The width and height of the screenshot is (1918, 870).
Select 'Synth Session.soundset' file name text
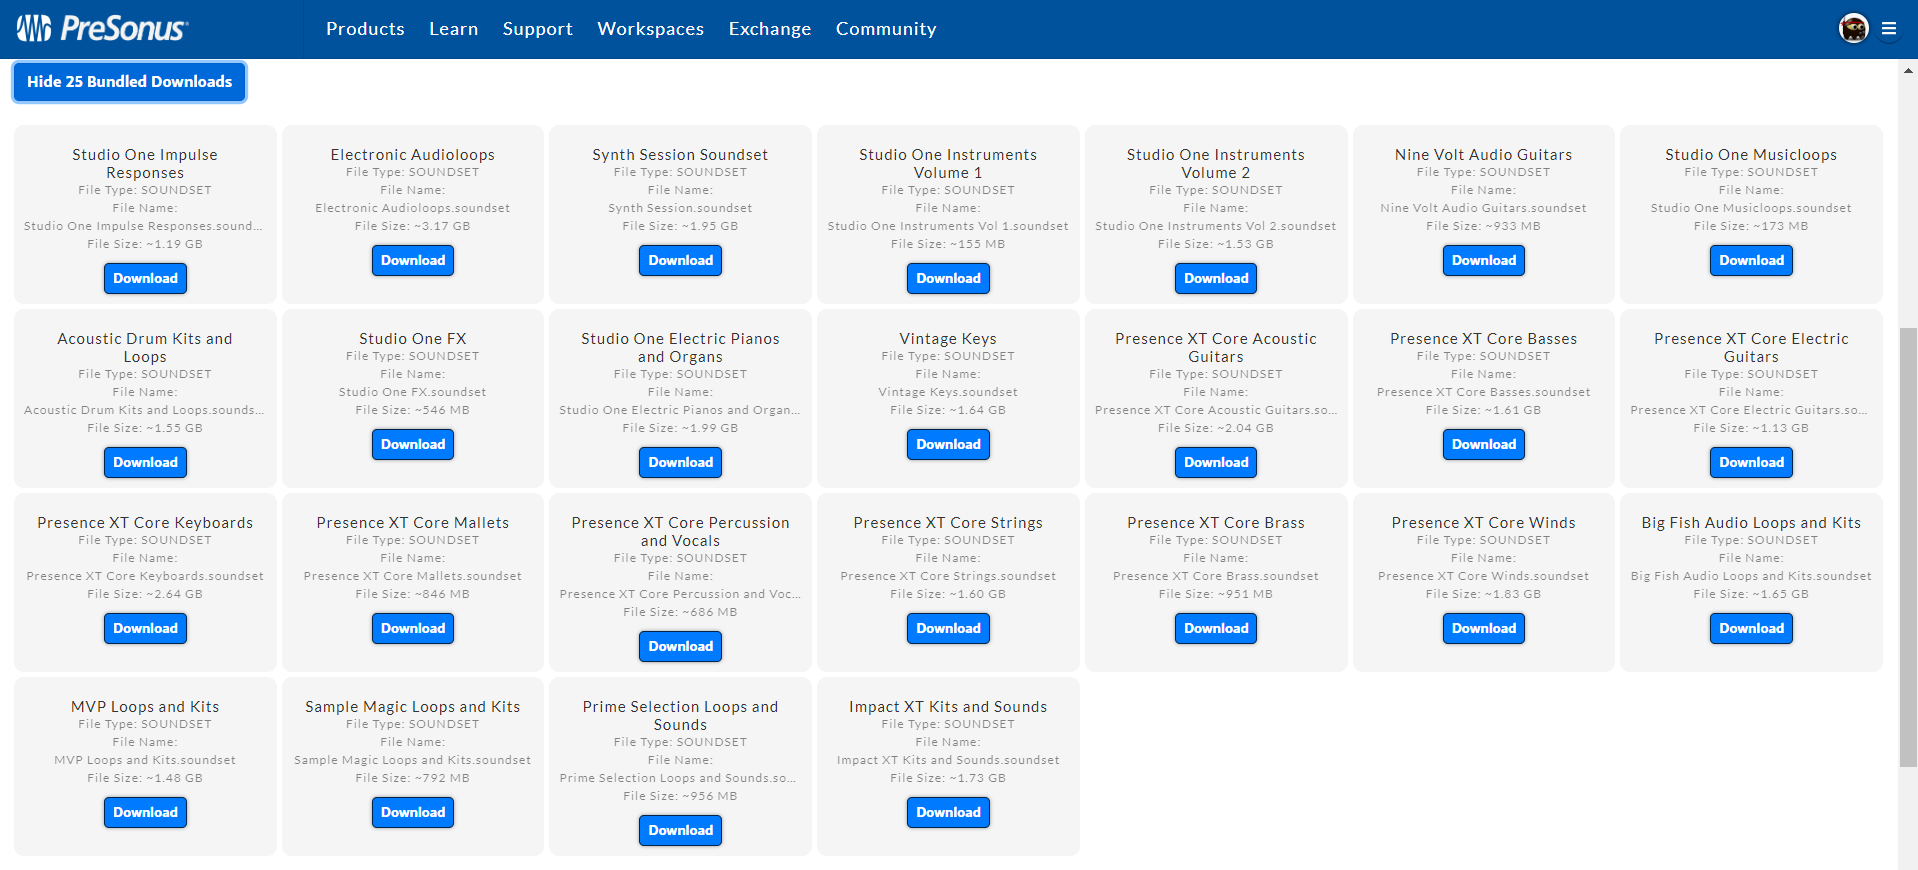680,208
